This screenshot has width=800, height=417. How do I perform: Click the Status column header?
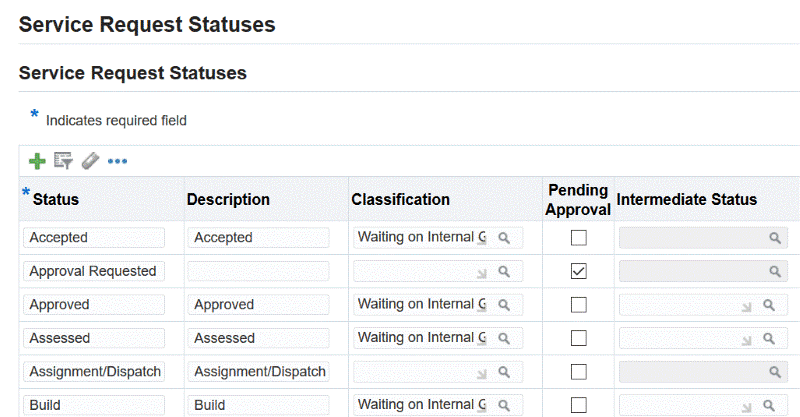point(56,199)
